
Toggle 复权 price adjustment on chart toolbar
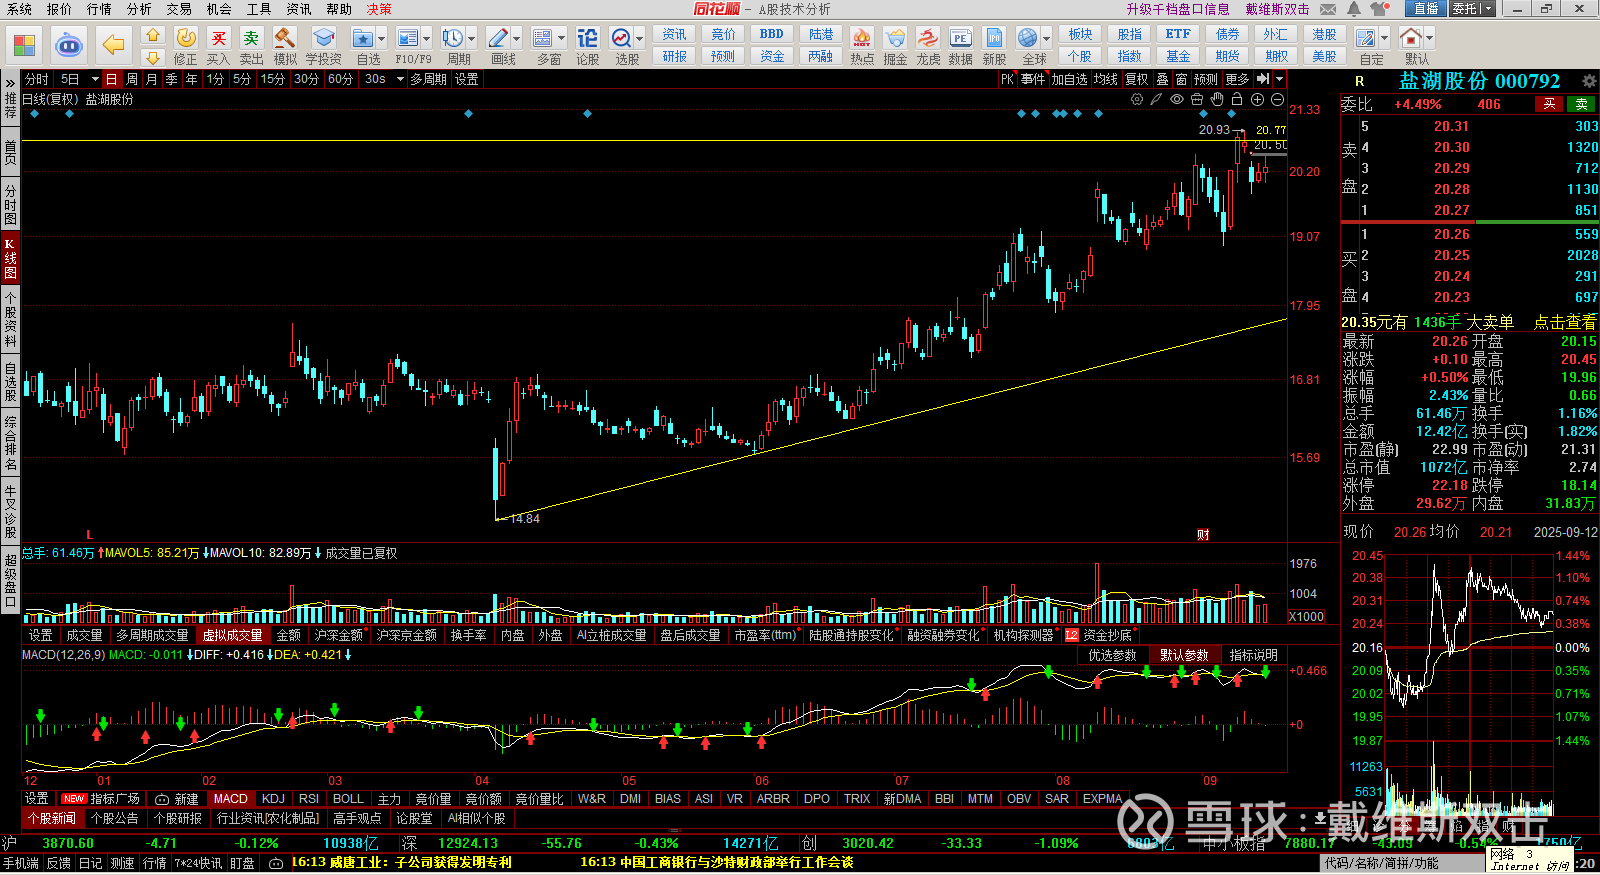[x=1136, y=79]
